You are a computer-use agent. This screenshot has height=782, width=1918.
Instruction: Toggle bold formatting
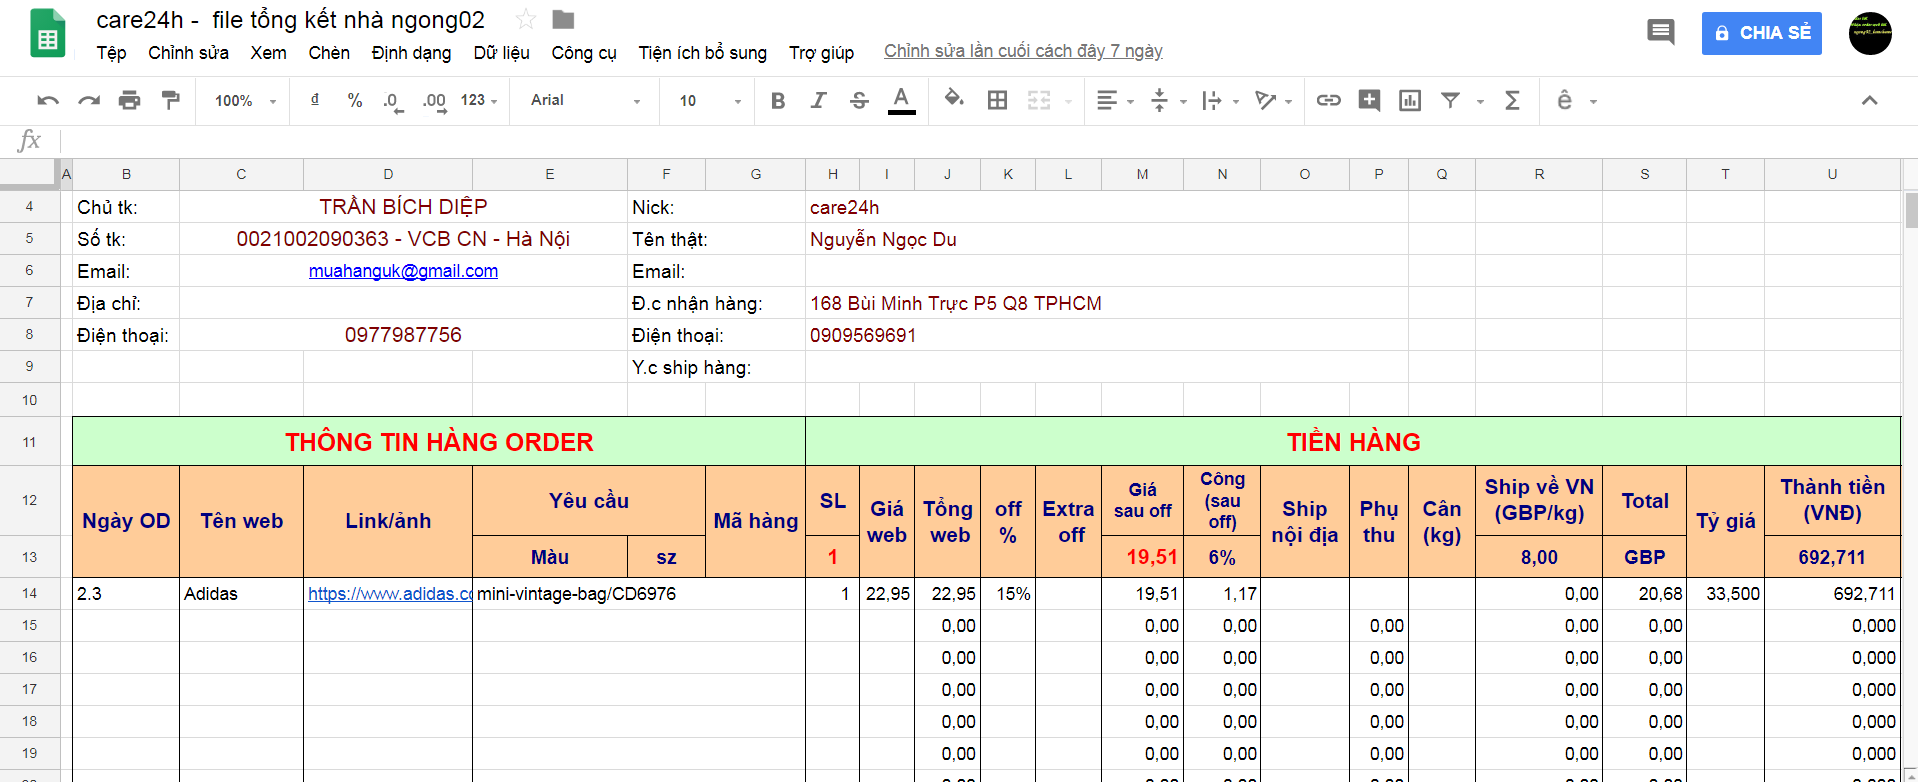click(x=778, y=100)
